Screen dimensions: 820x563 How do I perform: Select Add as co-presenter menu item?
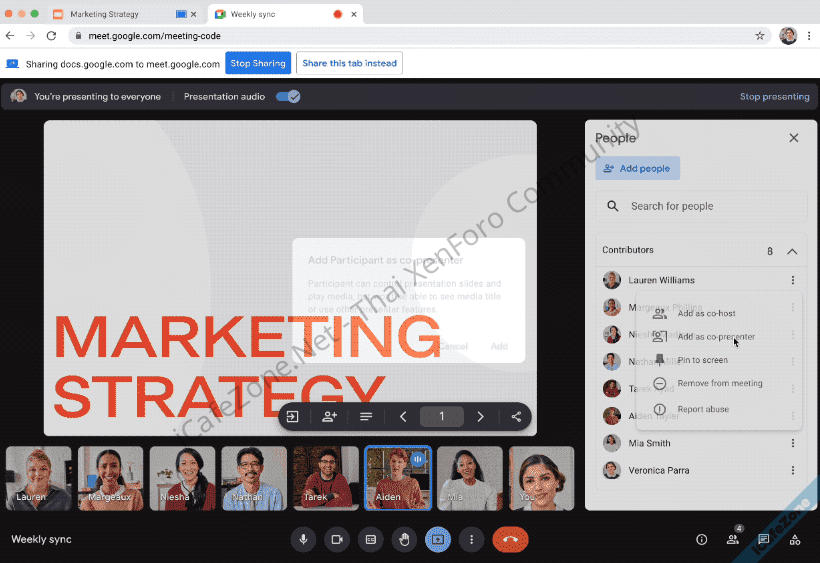[716, 337]
